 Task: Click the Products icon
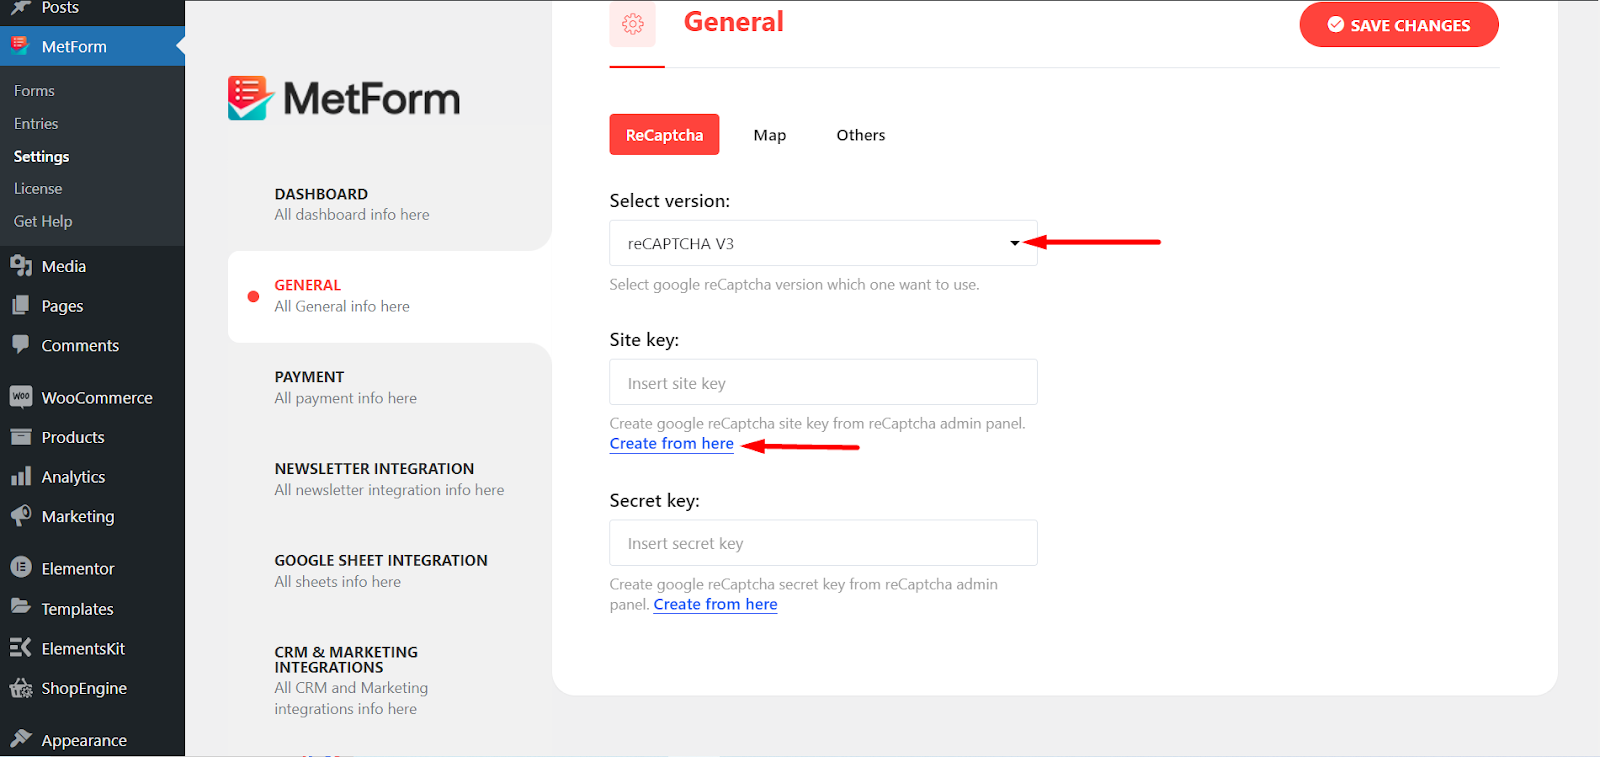click(21, 436)
